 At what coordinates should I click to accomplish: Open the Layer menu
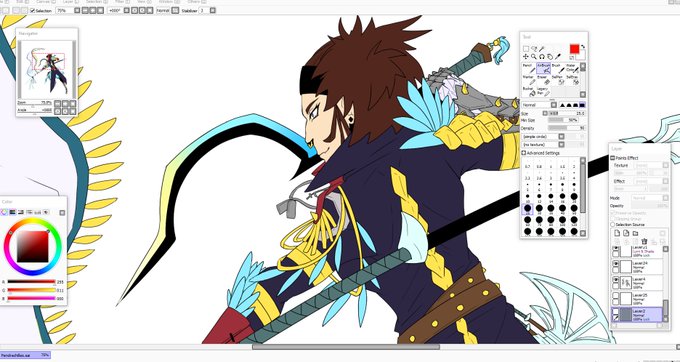point(71,2)
